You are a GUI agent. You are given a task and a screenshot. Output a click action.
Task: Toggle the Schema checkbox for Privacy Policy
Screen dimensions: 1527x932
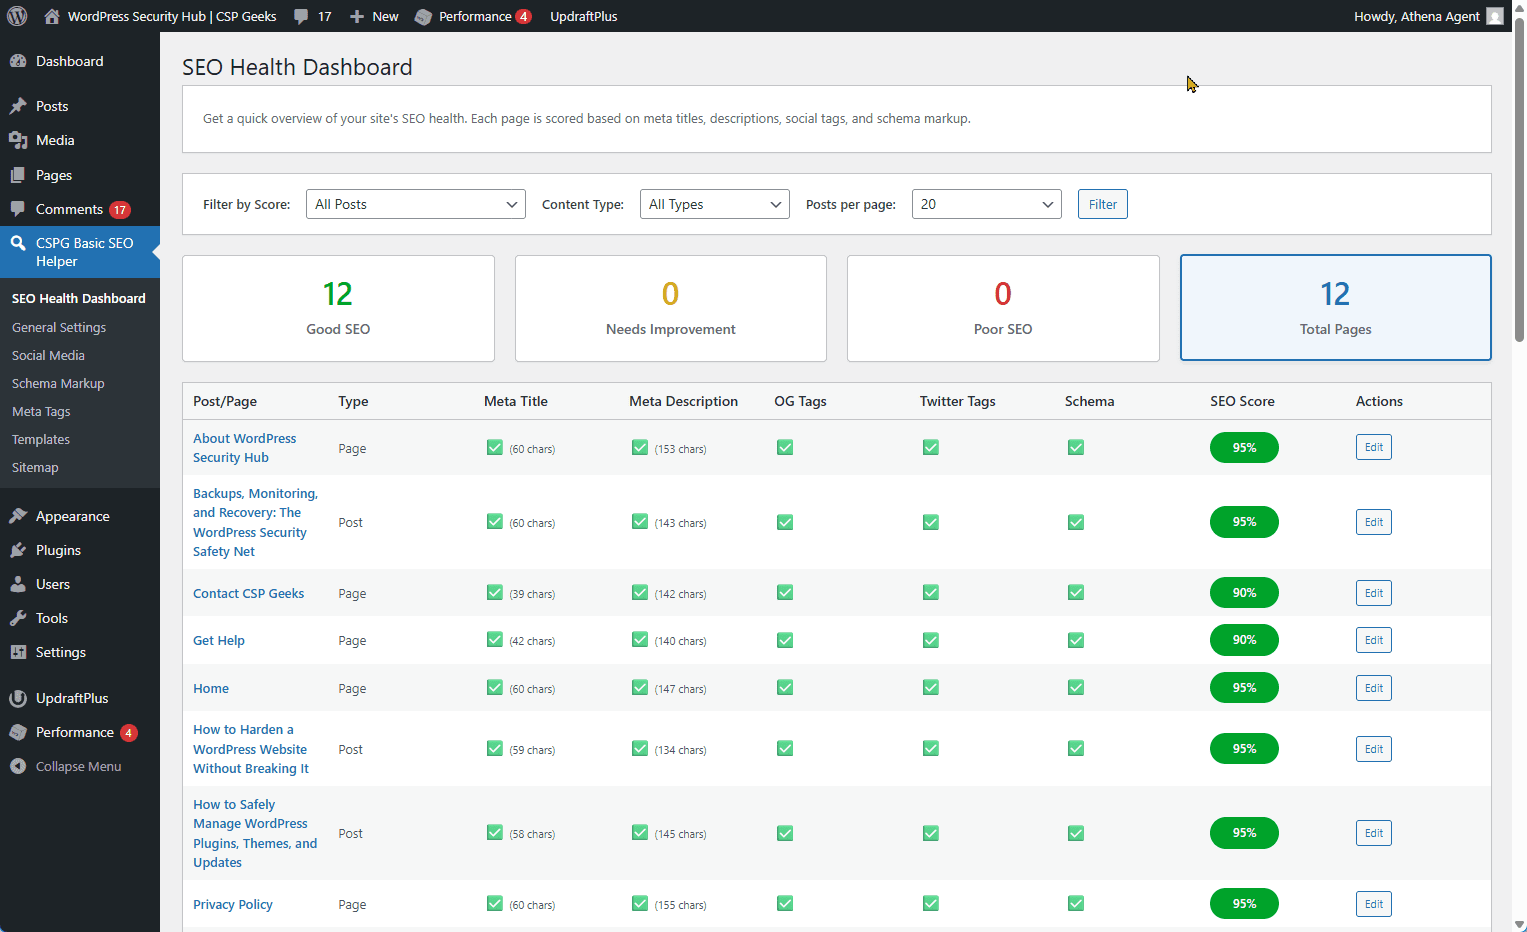tap(1075, 903)
